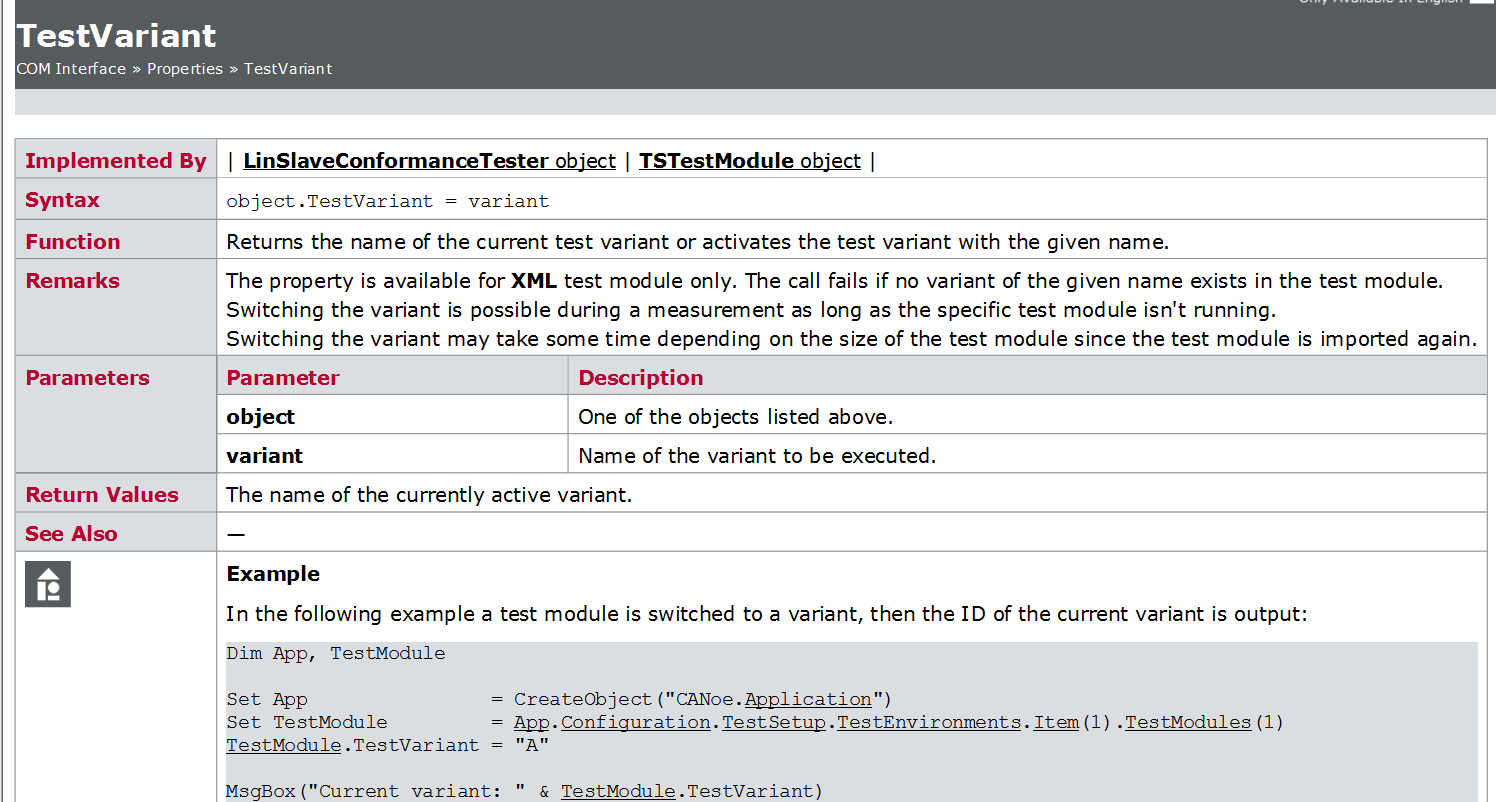Click the Configuration link in the code
This screenshot has height=802, width=1496.
point(636,722)
